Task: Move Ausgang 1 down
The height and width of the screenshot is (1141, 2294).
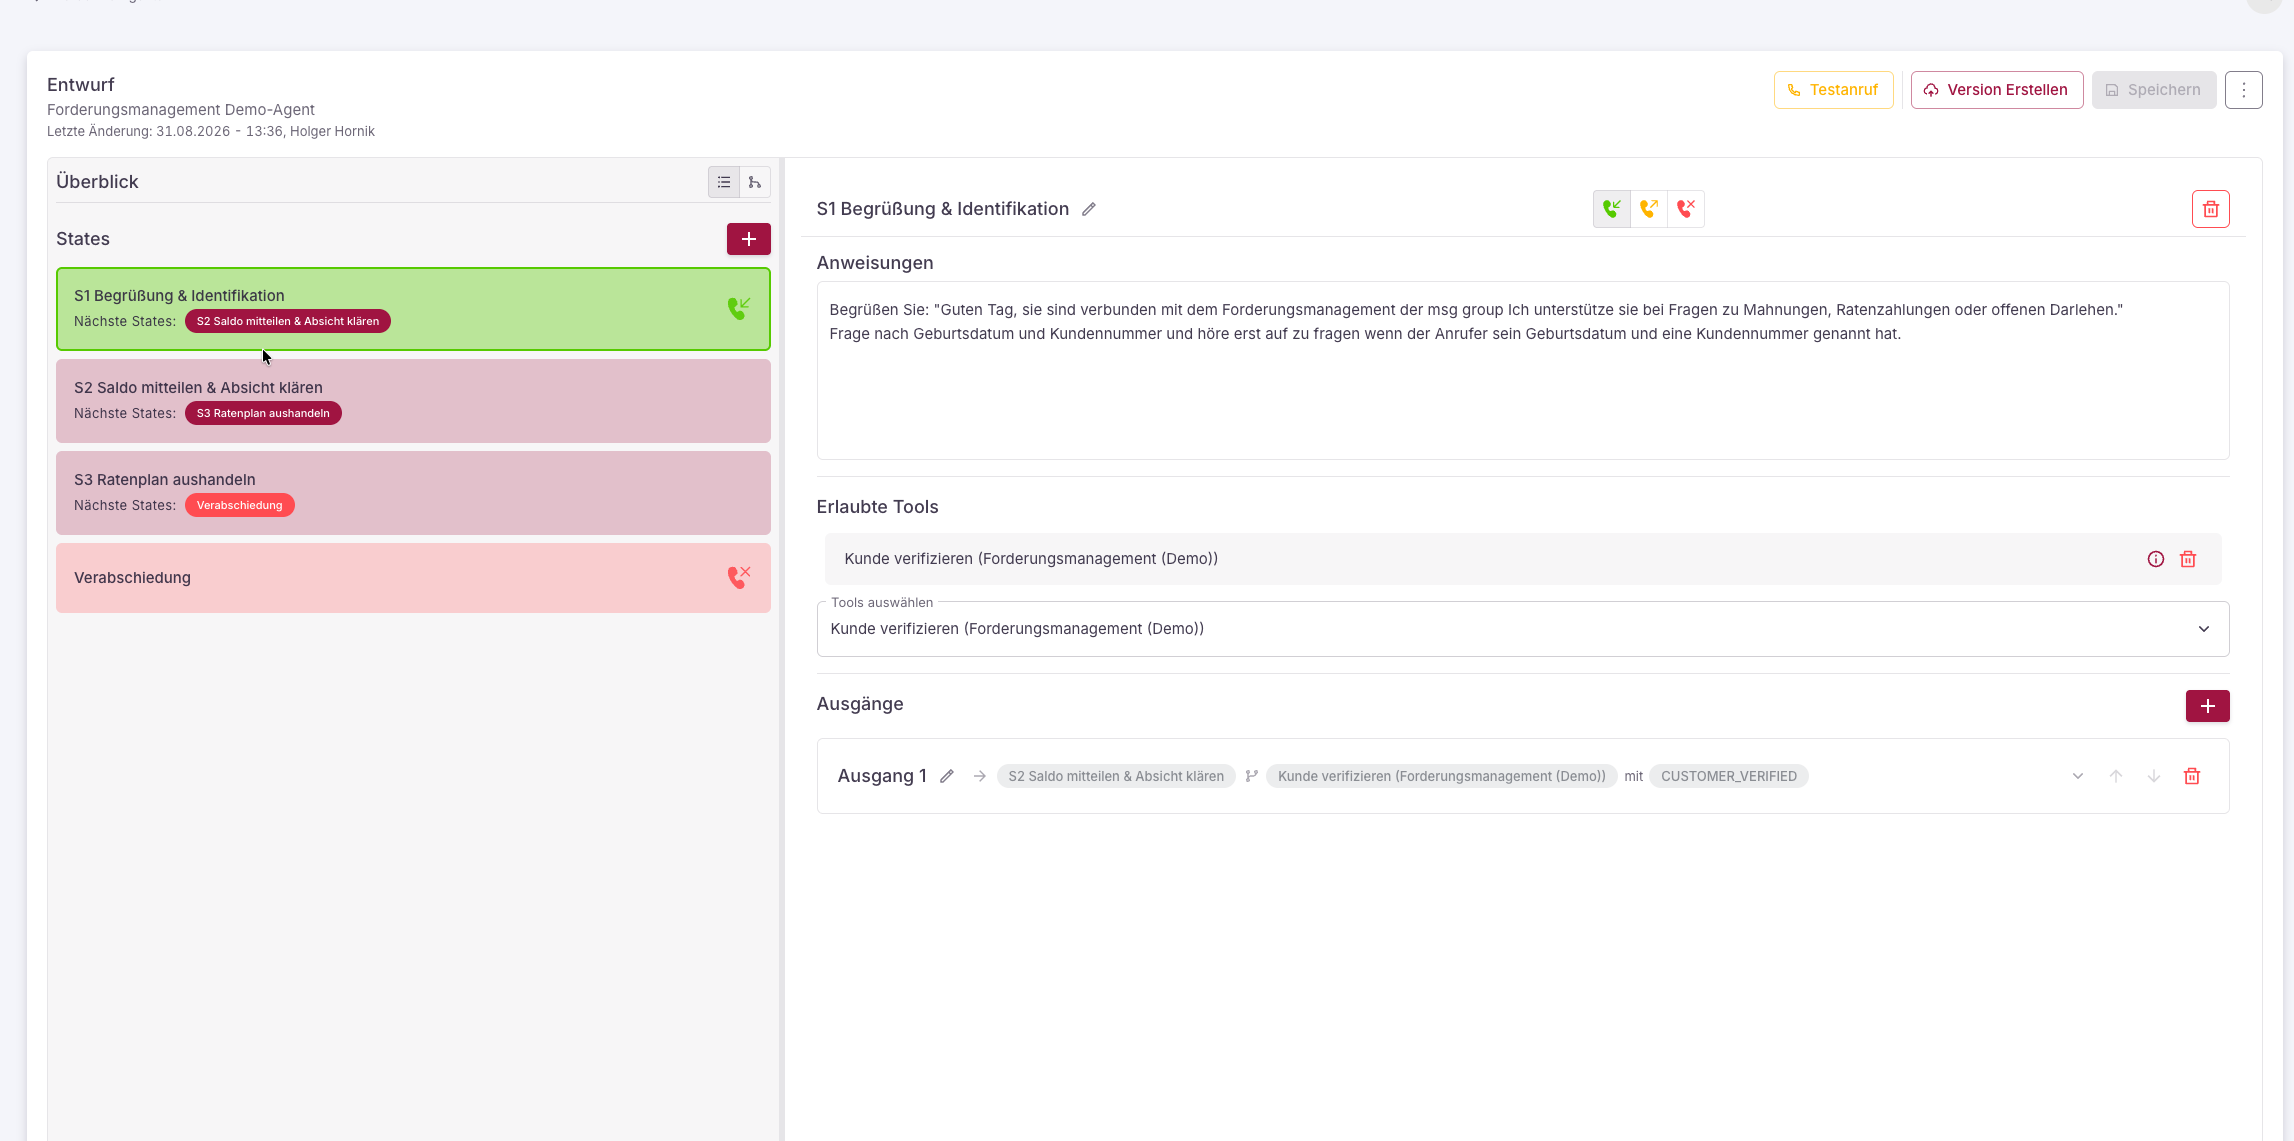Action: tap(2154, 776)
